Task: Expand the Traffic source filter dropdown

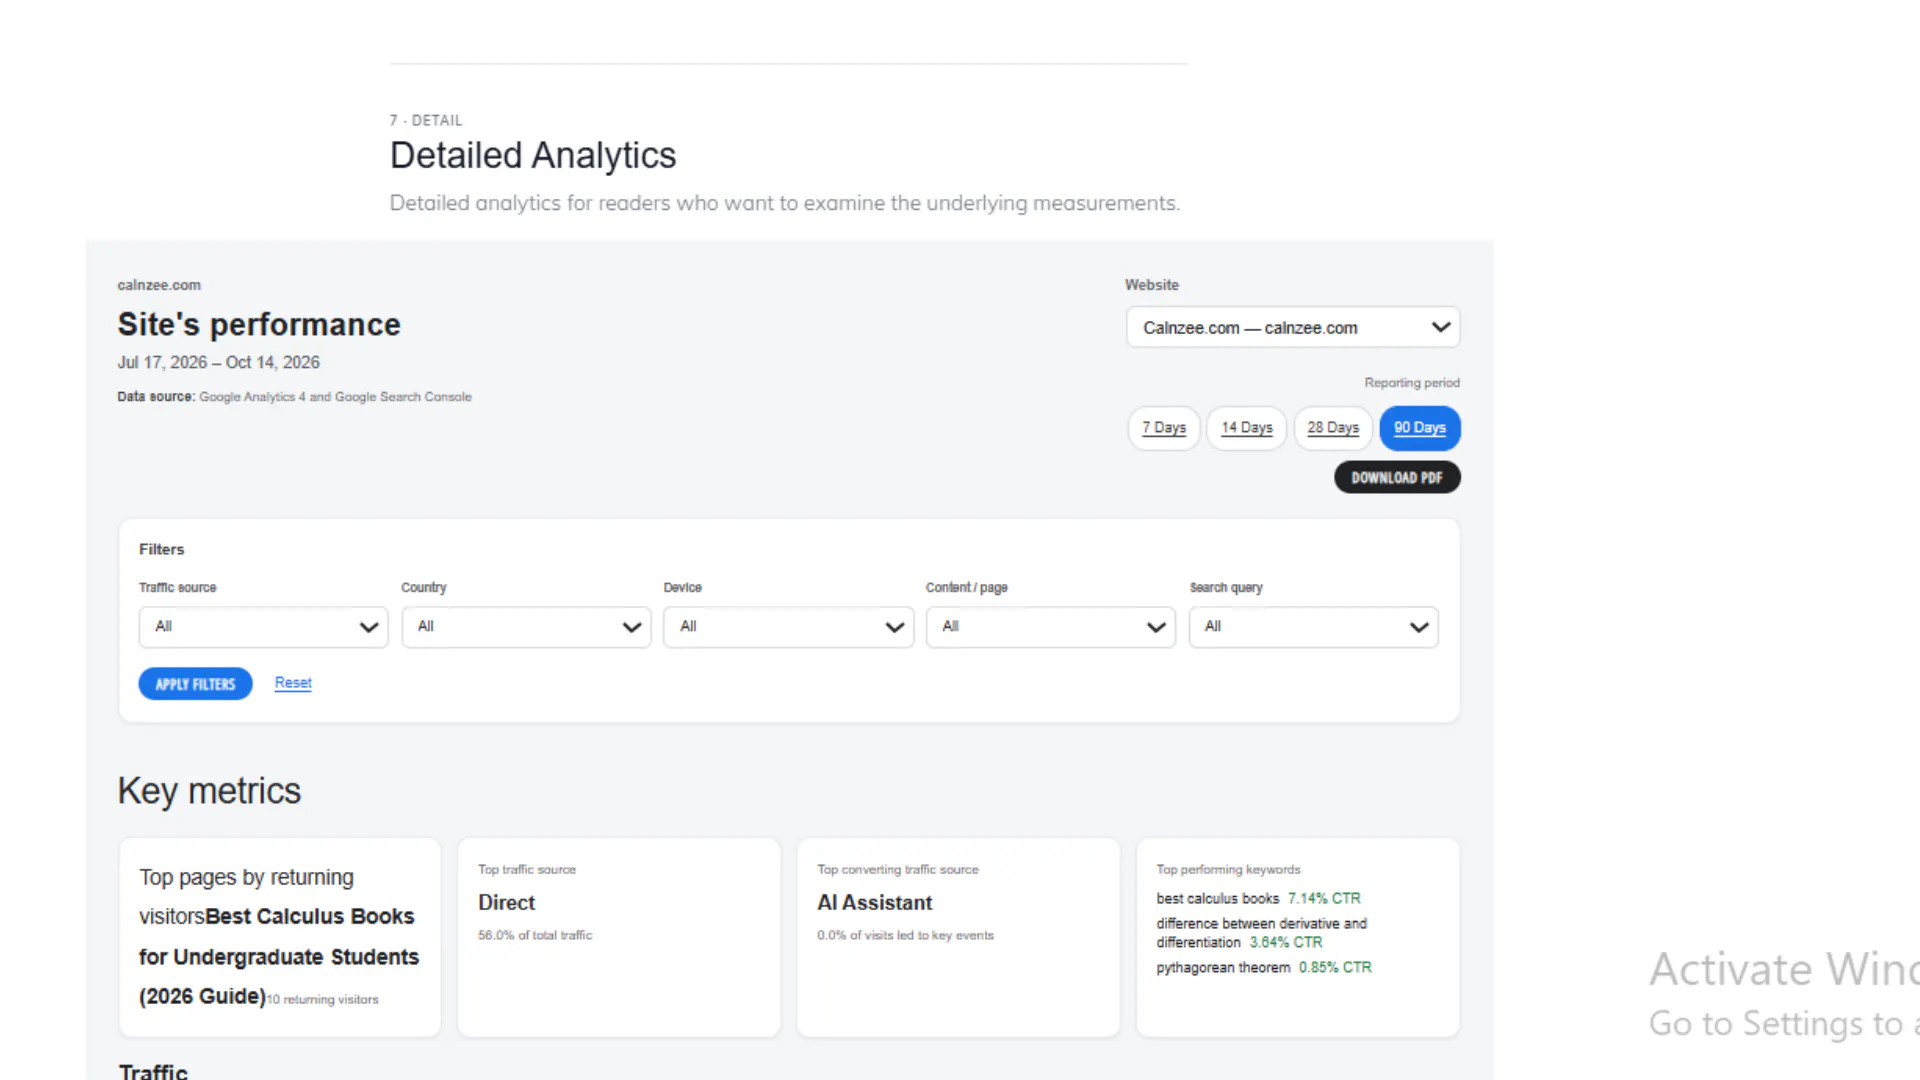Action: (264, 627)
